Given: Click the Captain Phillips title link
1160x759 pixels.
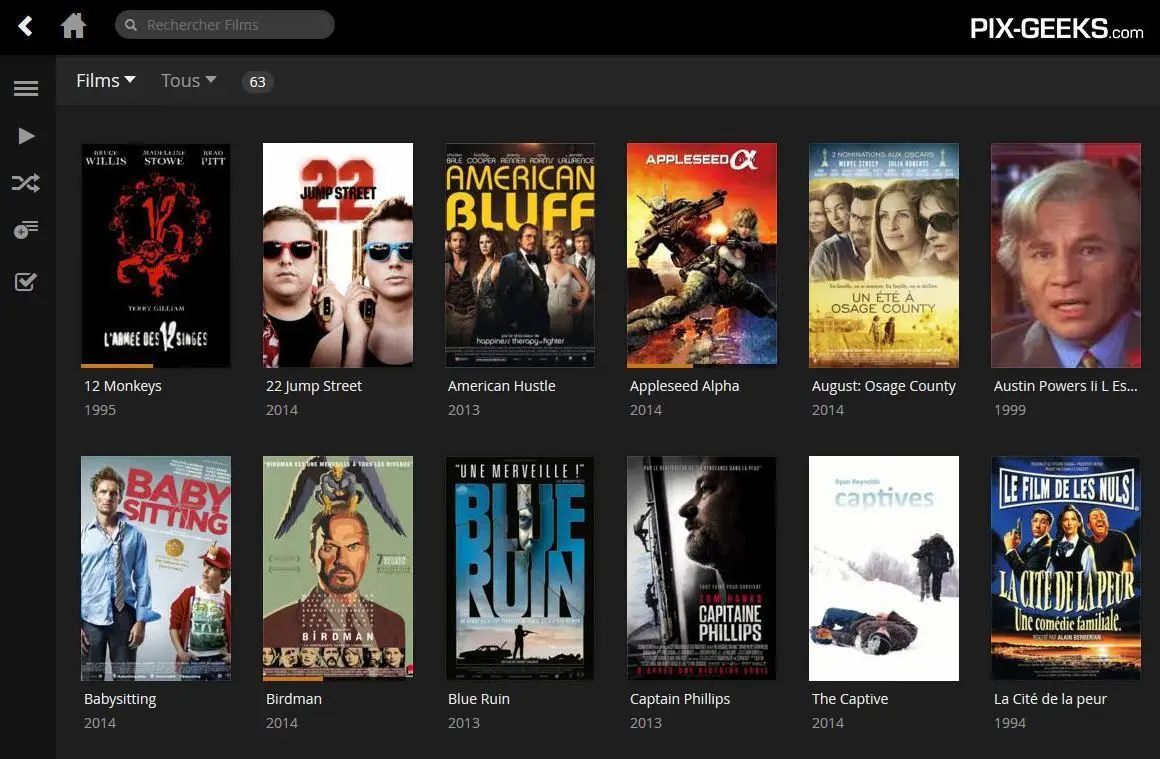Looking at the screenshot, I should pyautogui.click(x=680, y=699).
